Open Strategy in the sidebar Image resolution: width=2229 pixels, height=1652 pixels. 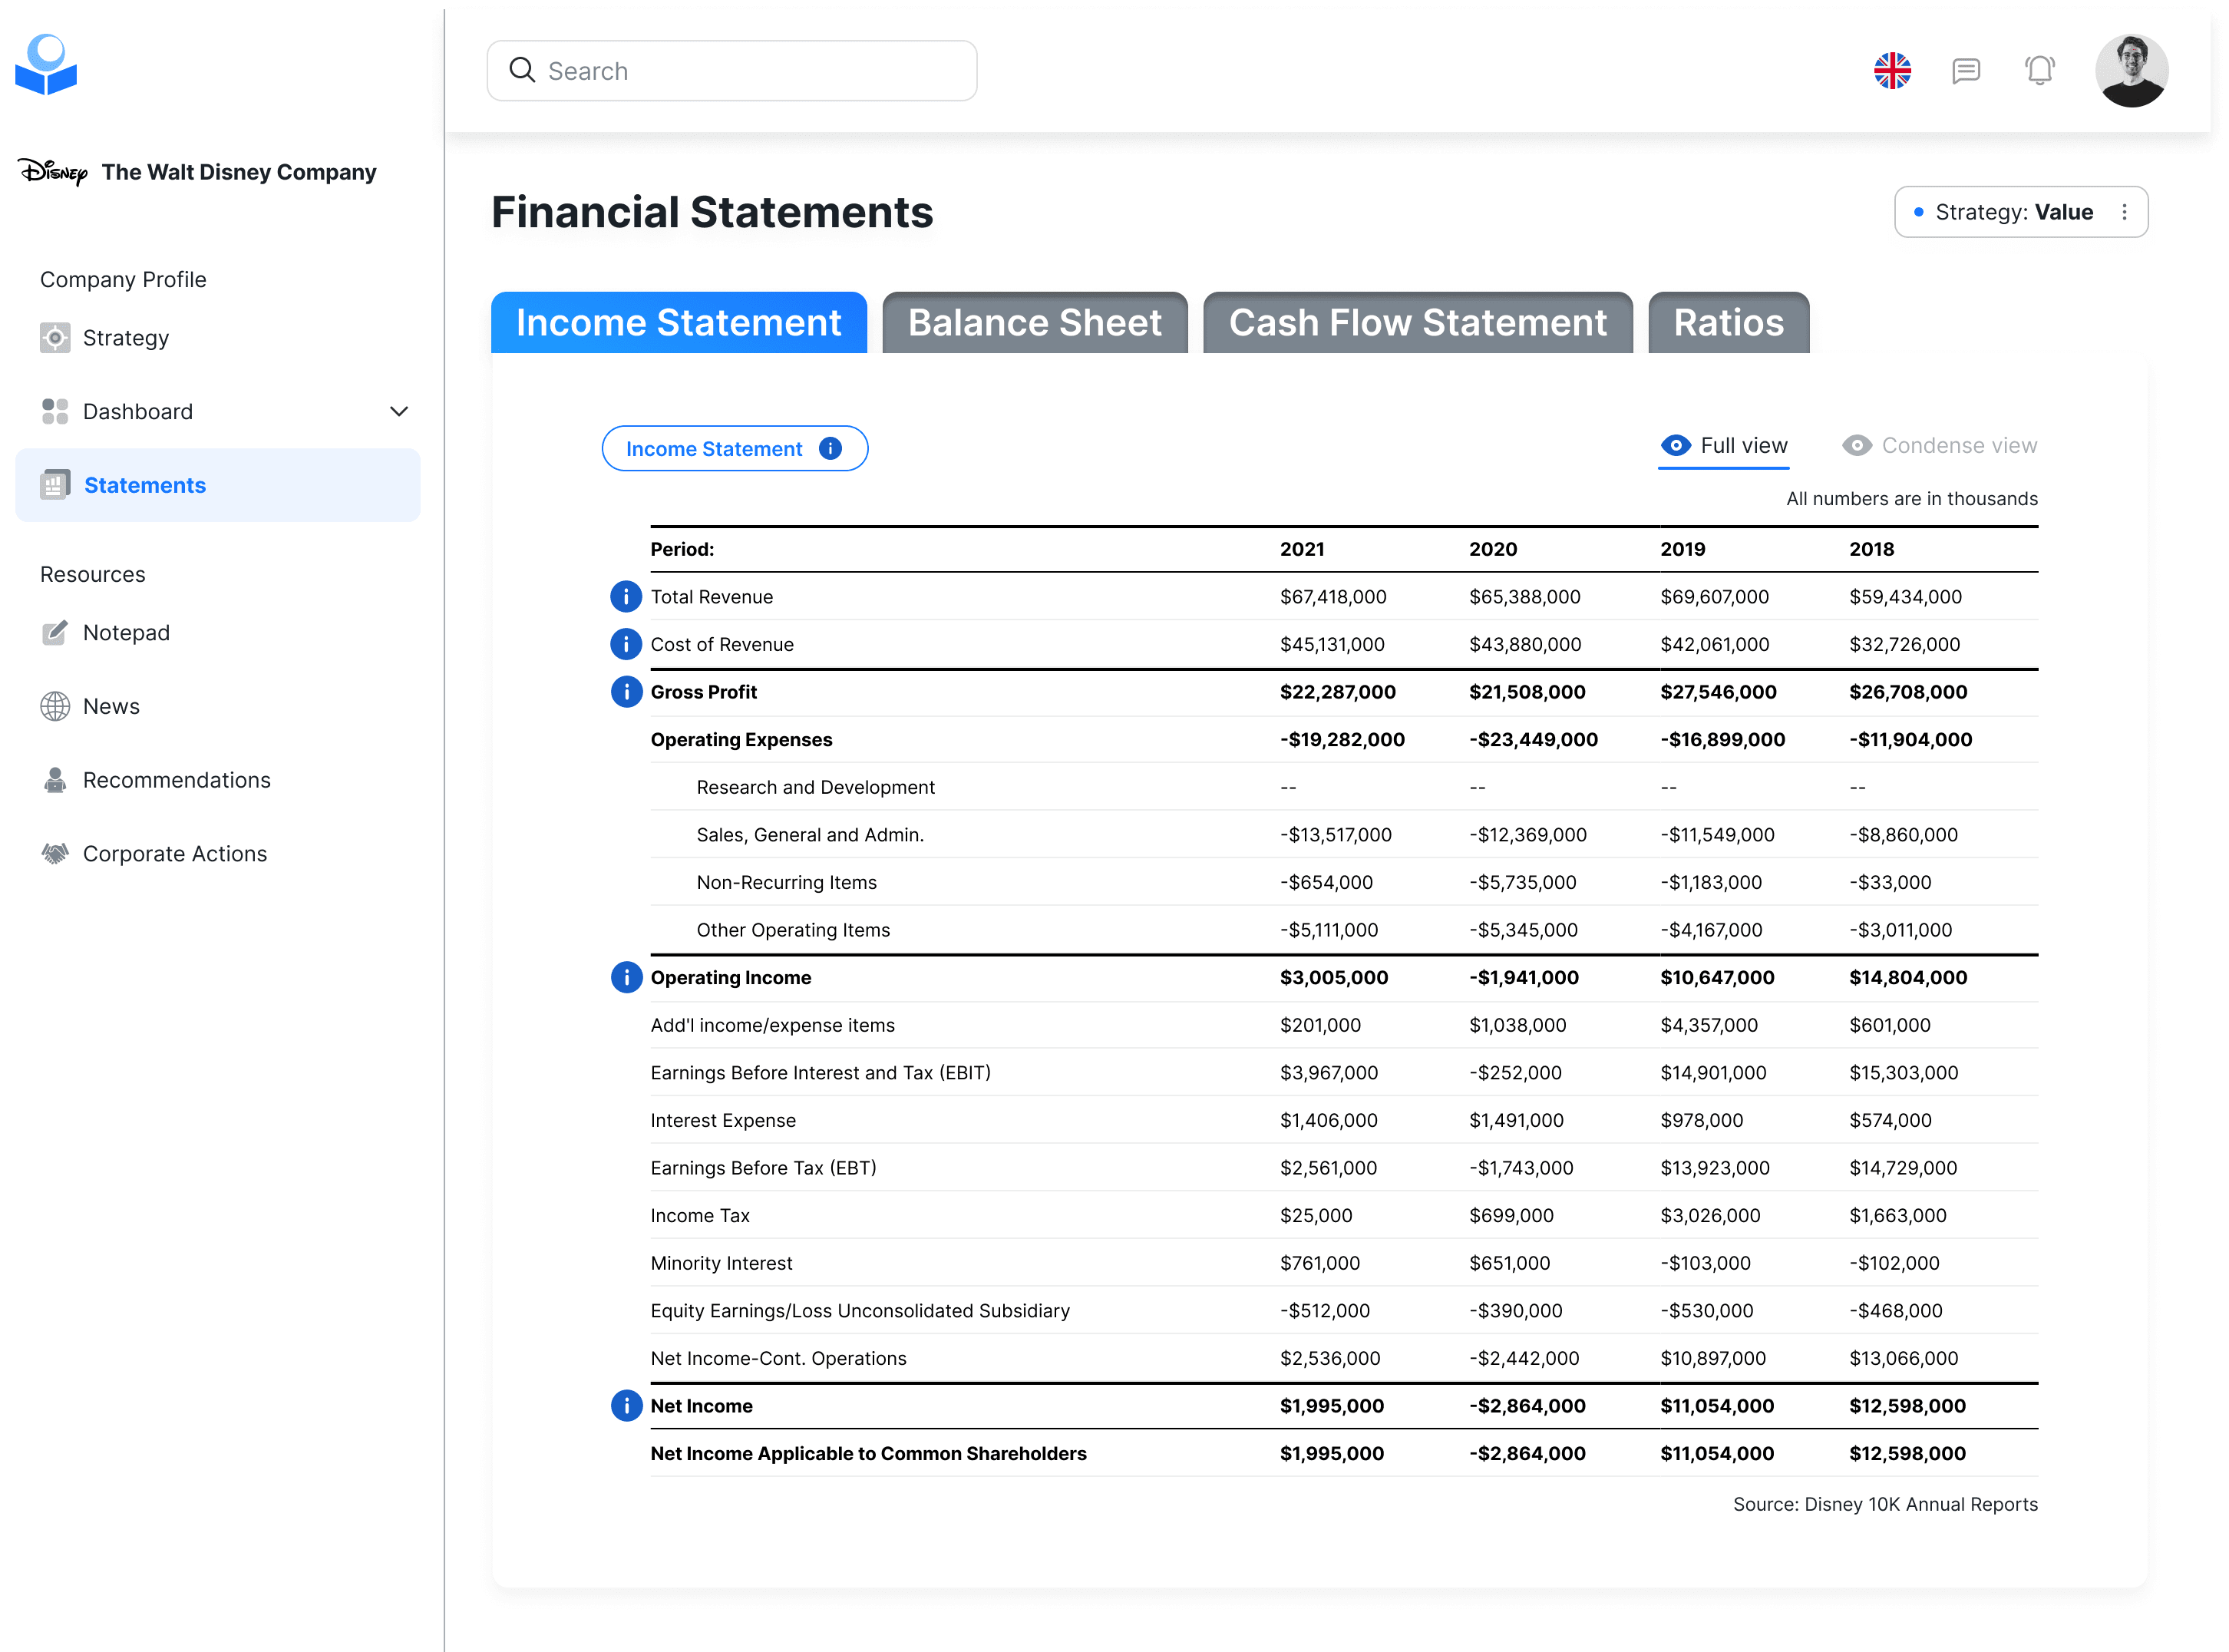218,338
